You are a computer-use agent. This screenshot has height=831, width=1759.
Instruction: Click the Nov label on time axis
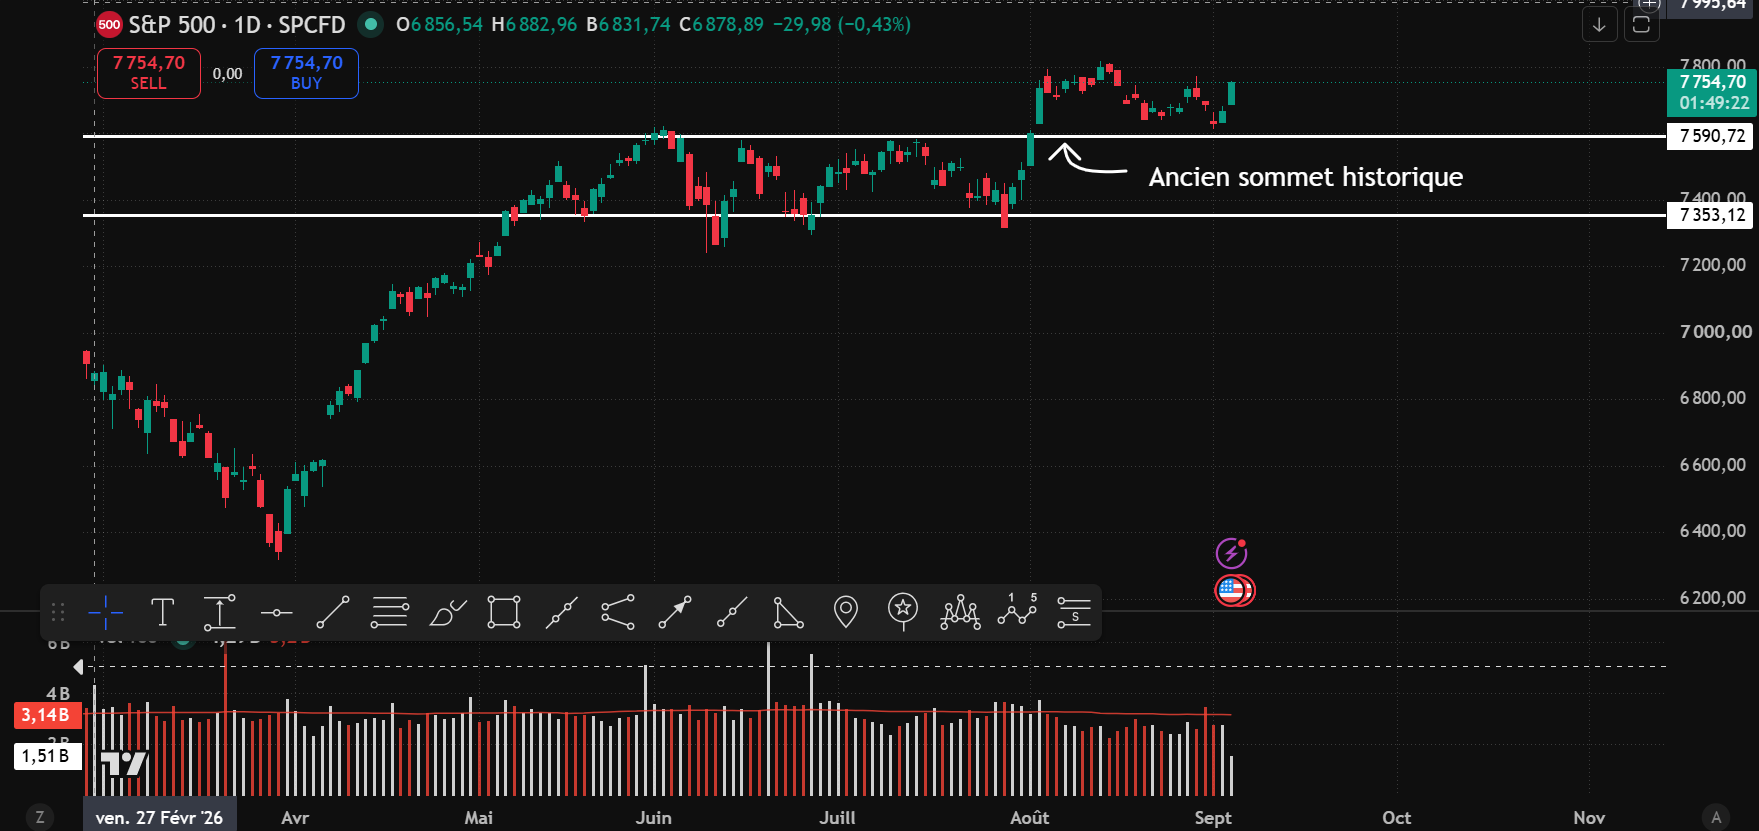tap(1589, 817)
